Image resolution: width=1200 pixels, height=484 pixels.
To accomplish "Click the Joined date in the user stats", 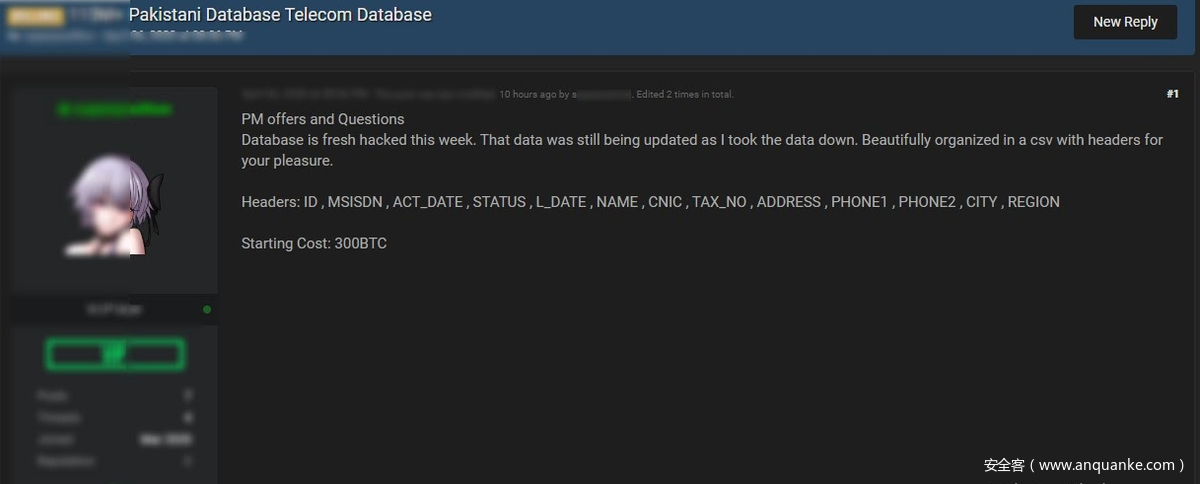I will 166,439.
